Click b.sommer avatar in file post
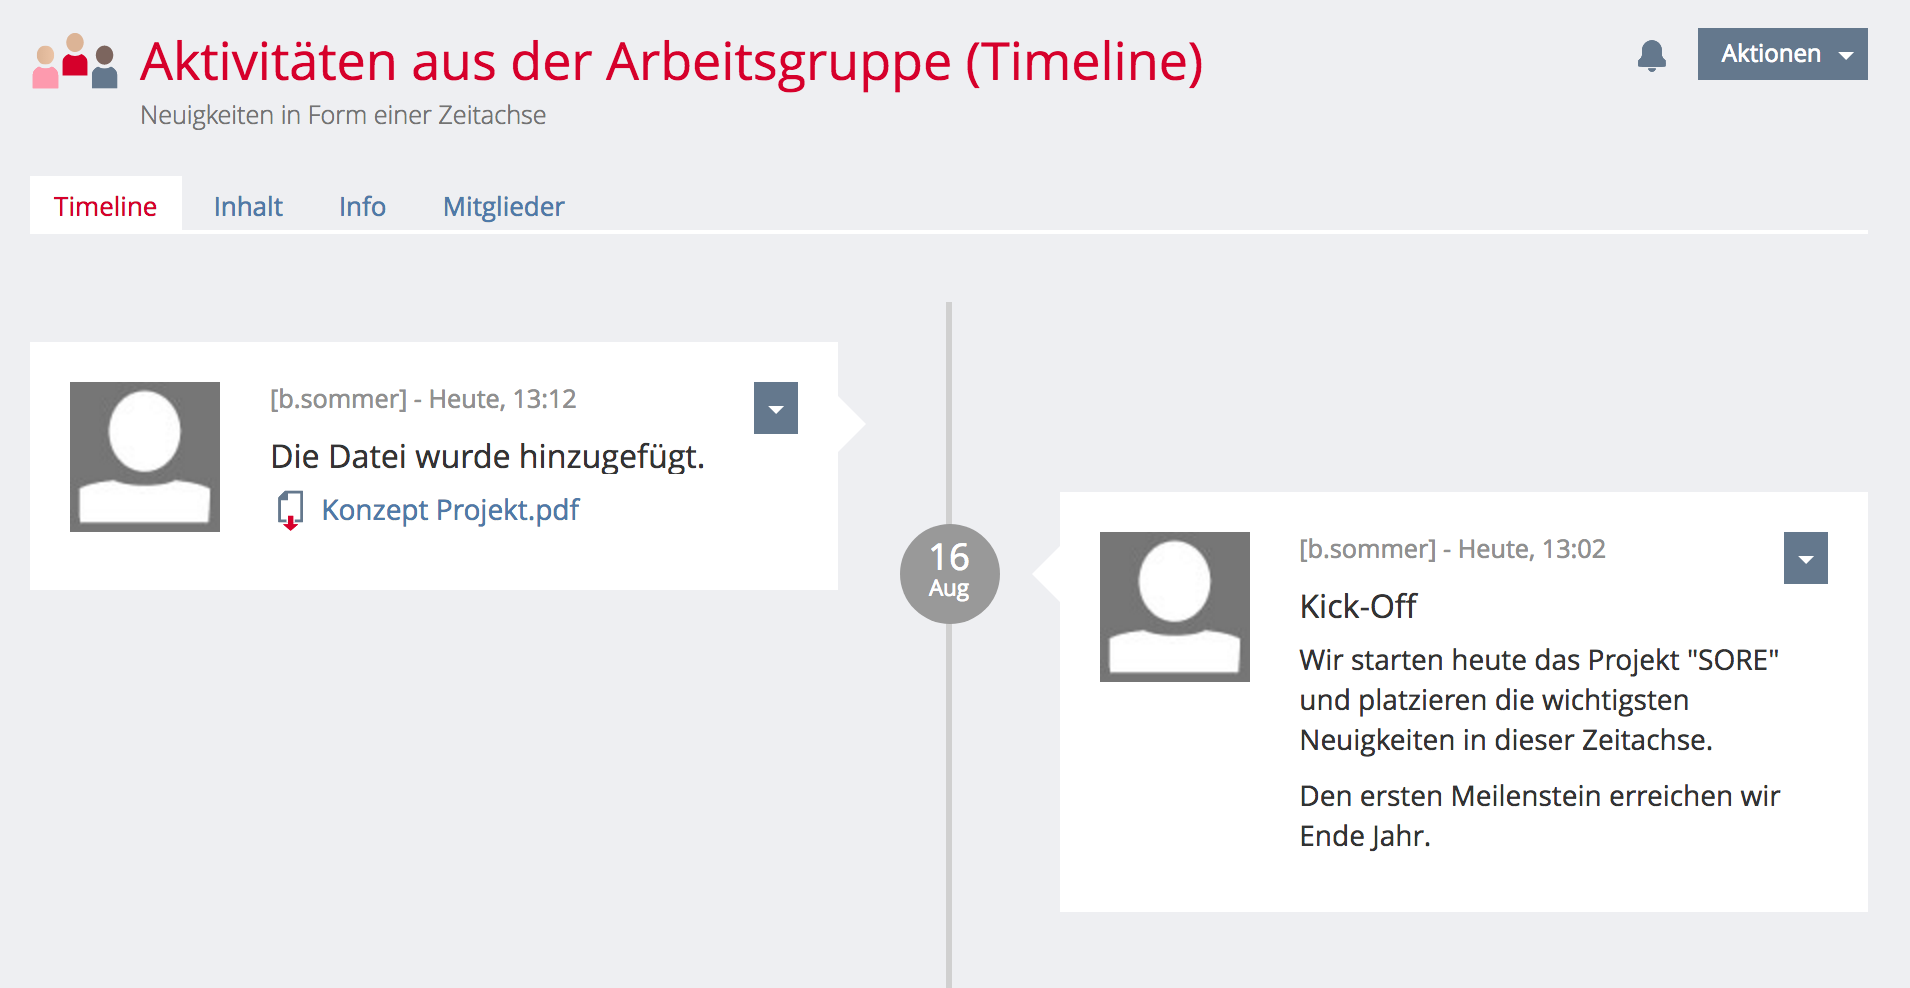This screenshot has width=1910, height=988. [145, 457]
